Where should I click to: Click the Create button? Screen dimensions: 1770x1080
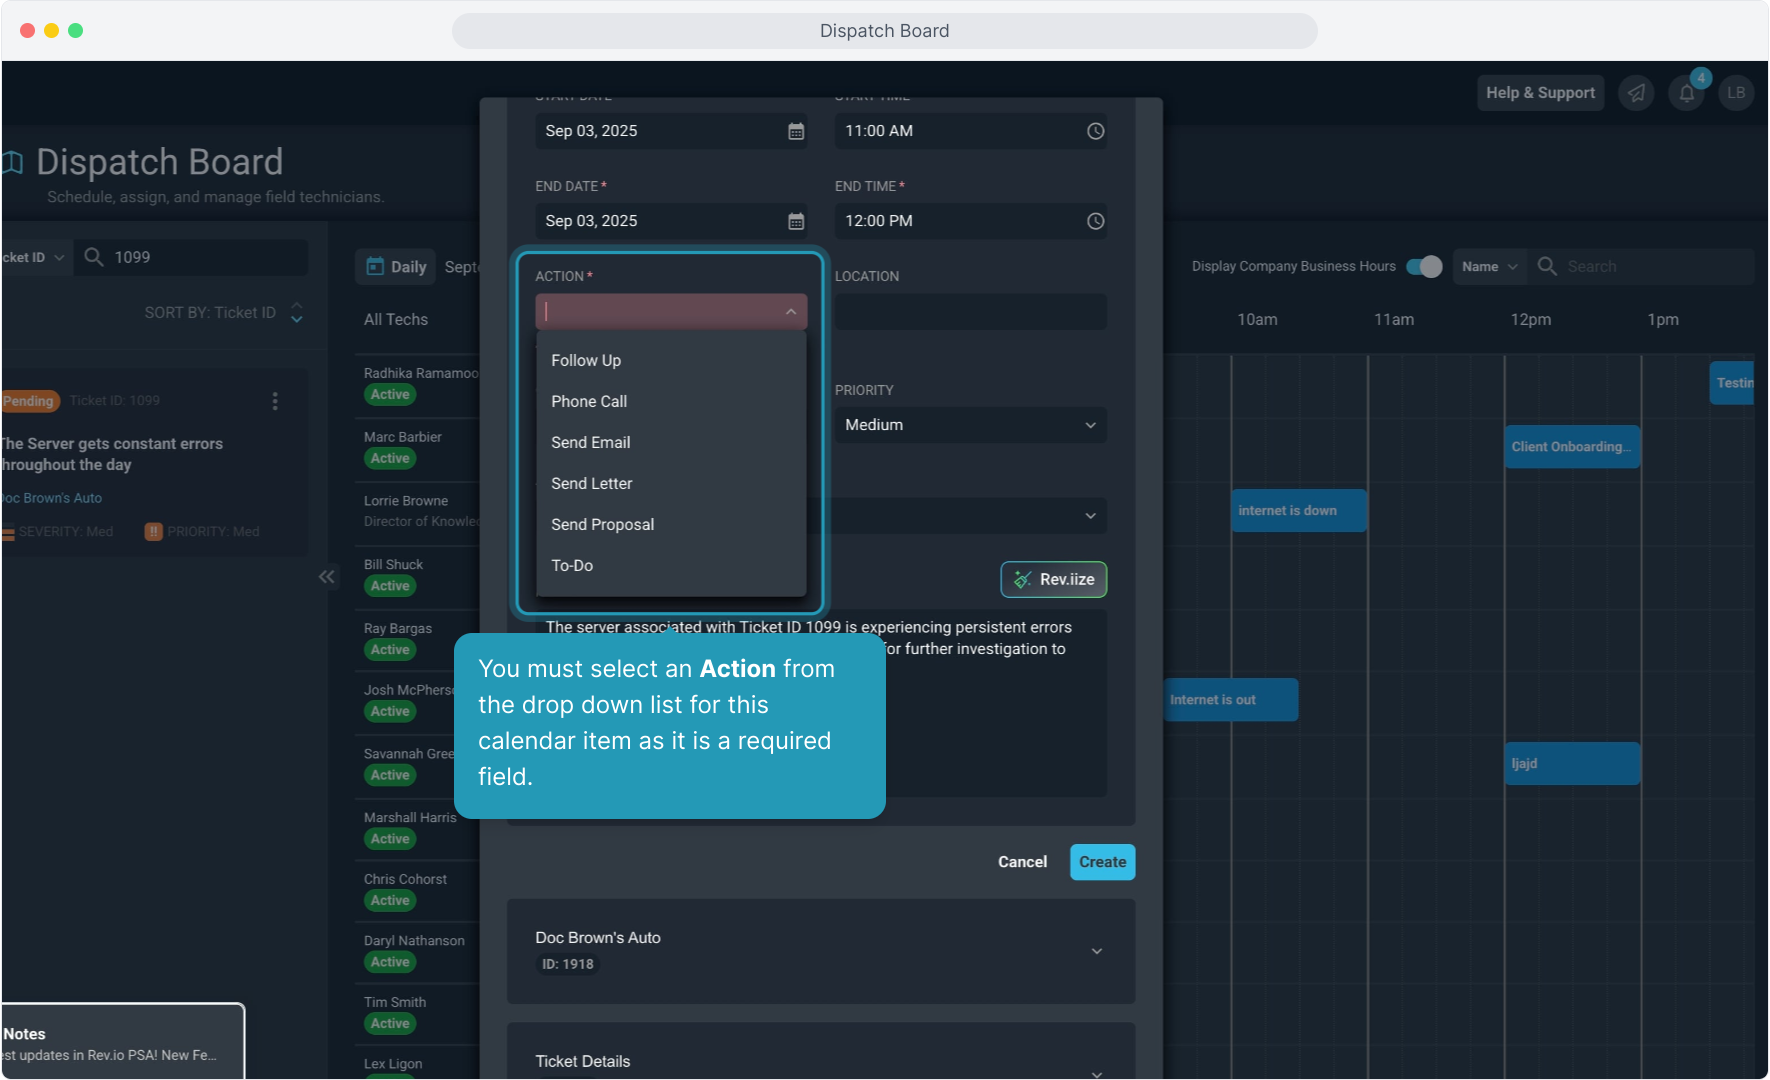1102,862
